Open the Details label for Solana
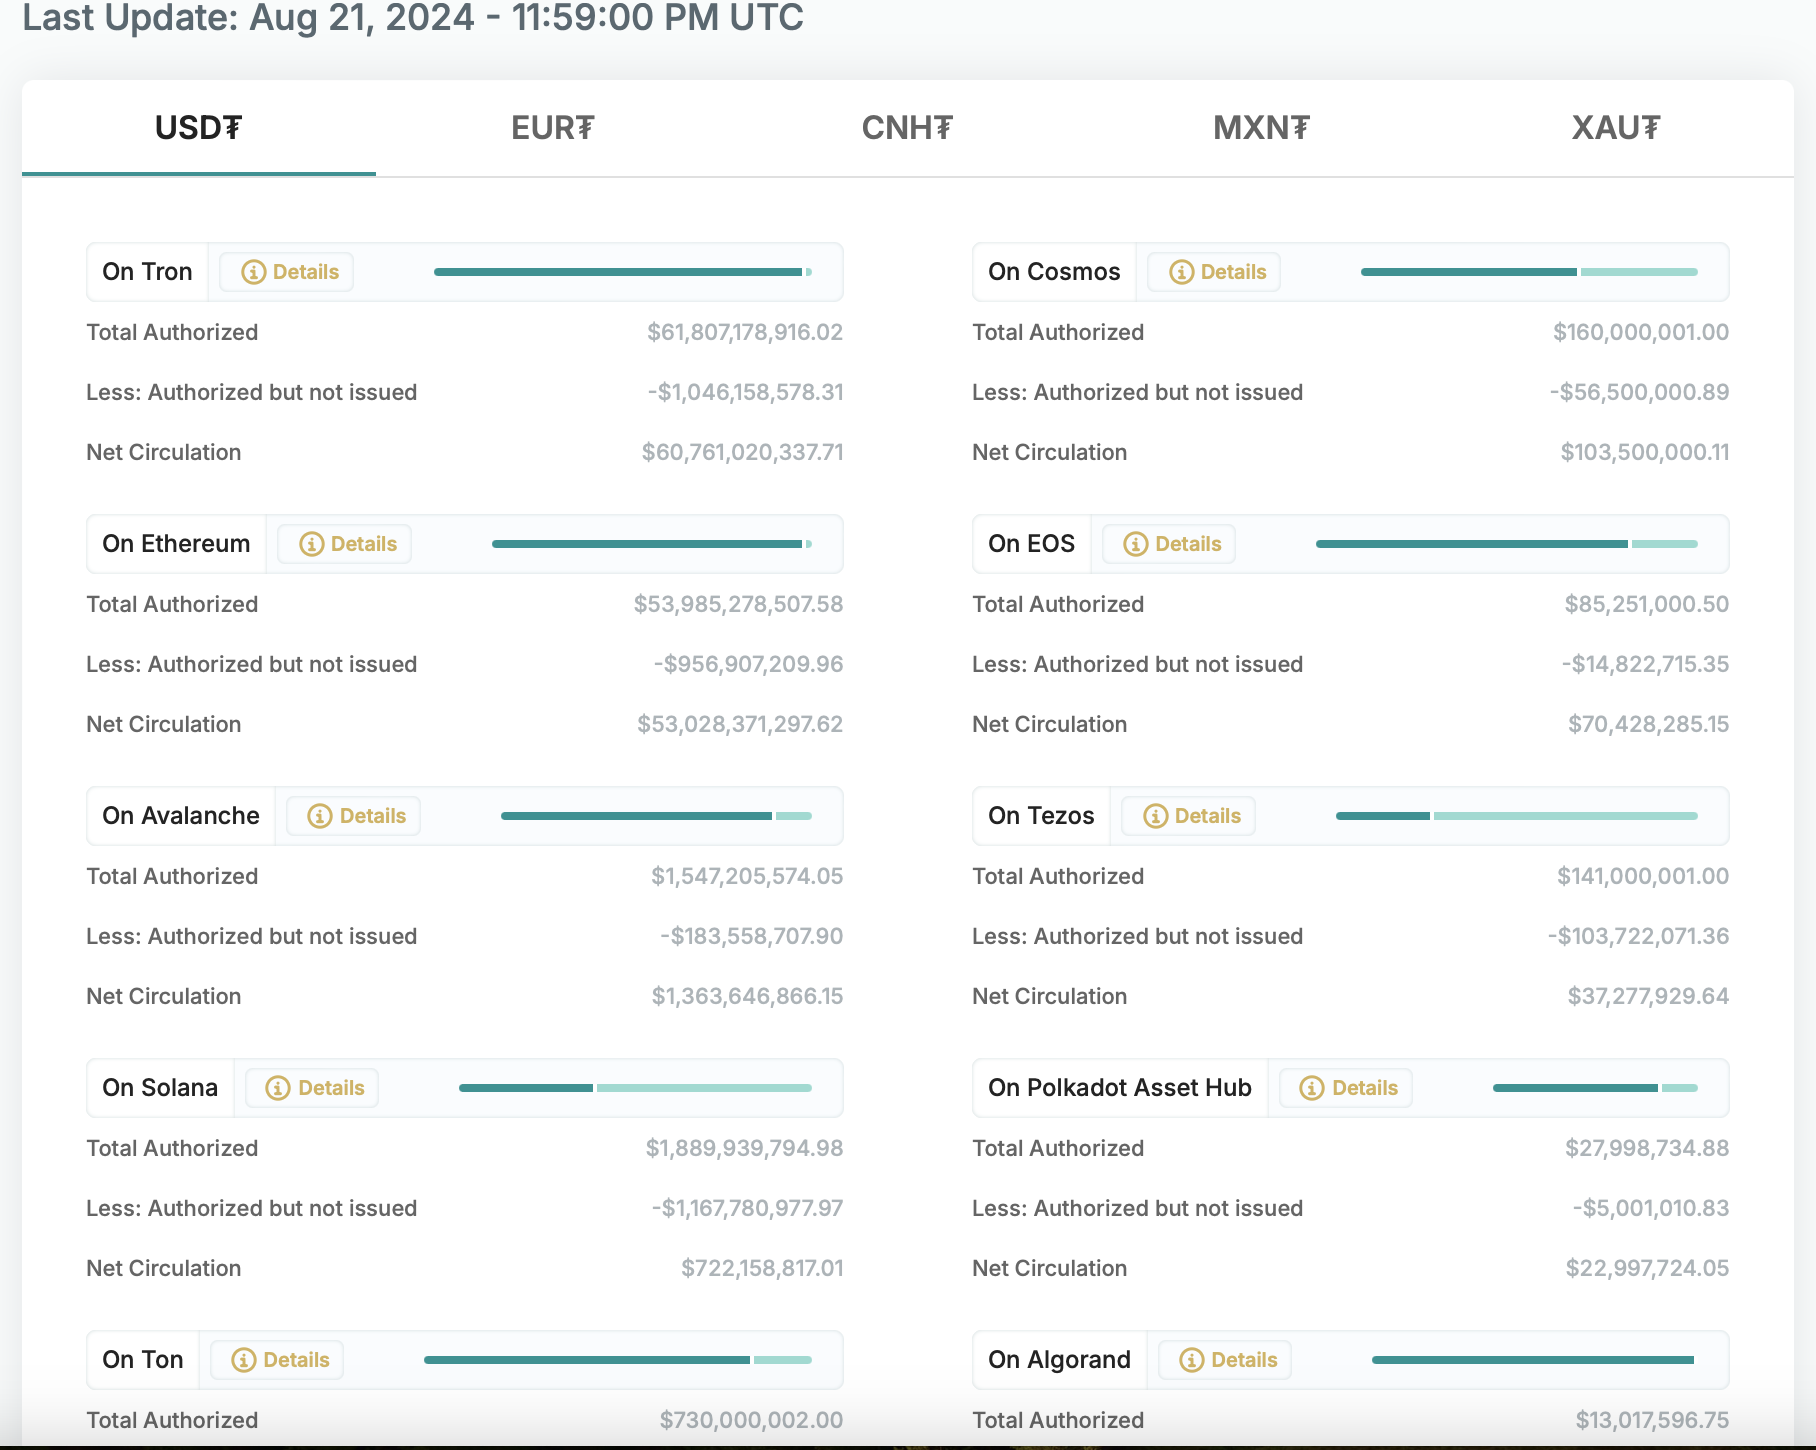This screenshot has width=1816, height=1450. (332, 1088)
